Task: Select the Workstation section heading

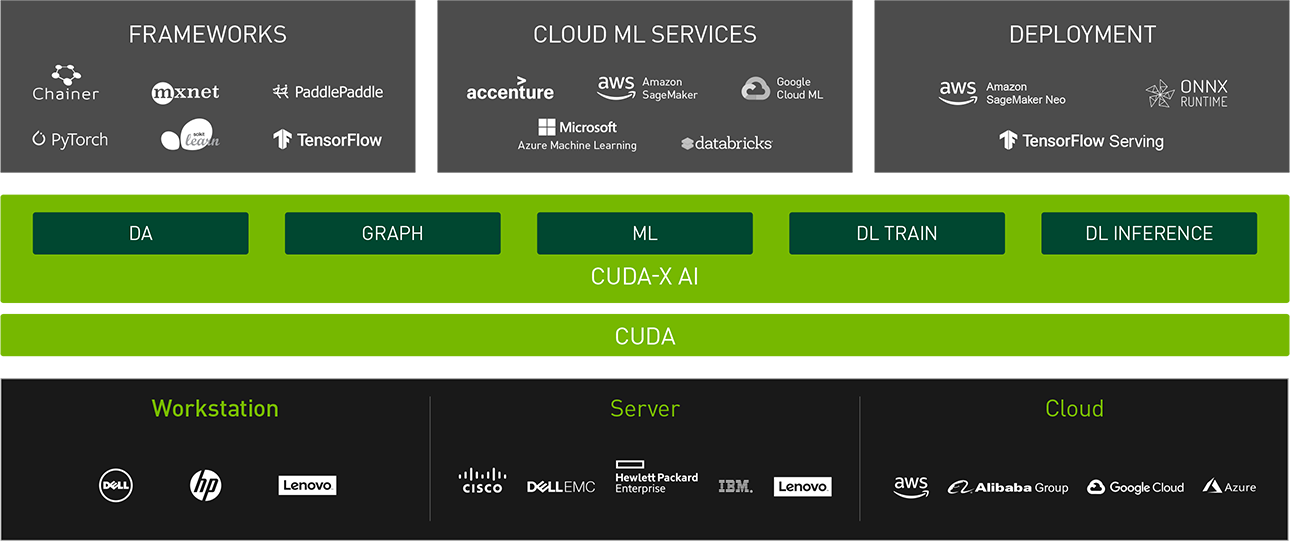Action: (215, 409)
